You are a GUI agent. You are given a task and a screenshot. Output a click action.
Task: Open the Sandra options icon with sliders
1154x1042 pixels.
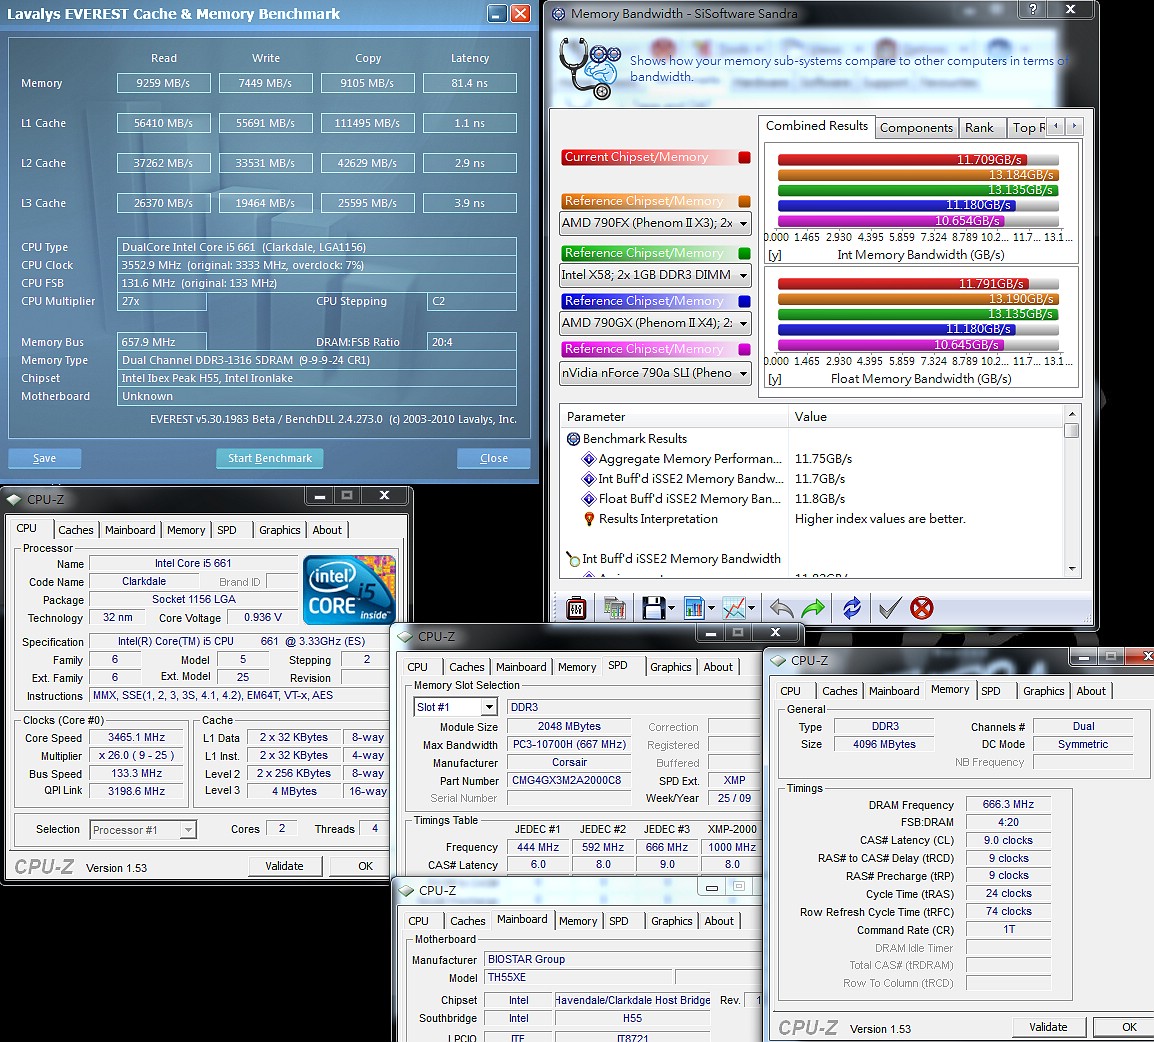pyautogui.click(x=576, y=608)
